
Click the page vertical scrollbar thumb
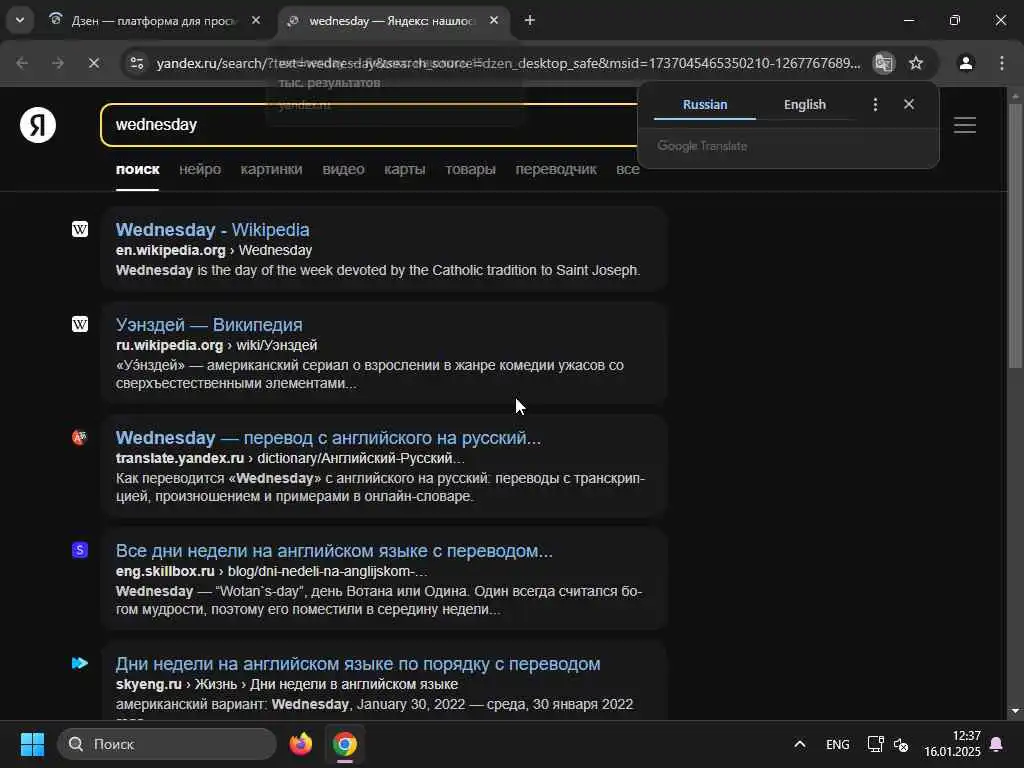(1015, 235)
